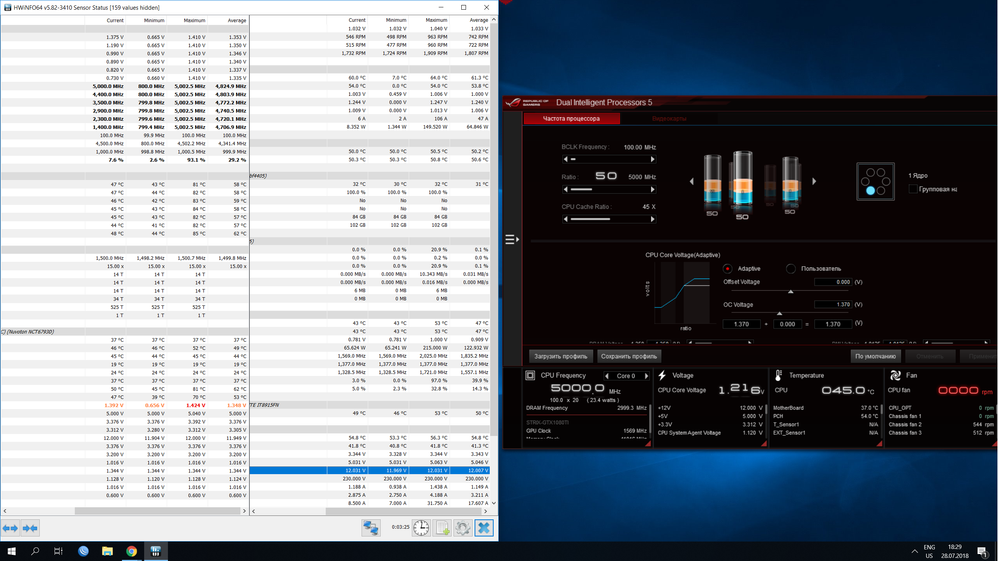Click the core selector dial graphic
This screenshot has height=561, width=999.
[875, 181]
